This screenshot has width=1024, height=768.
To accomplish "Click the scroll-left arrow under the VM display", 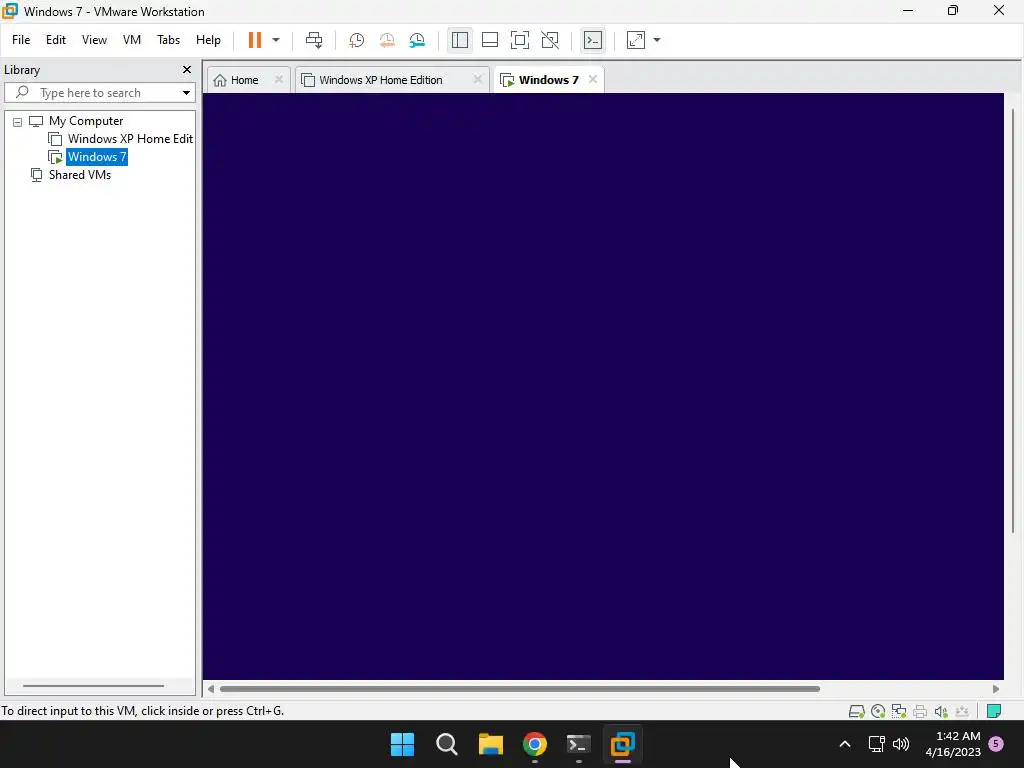I will [x=210, y=689].
